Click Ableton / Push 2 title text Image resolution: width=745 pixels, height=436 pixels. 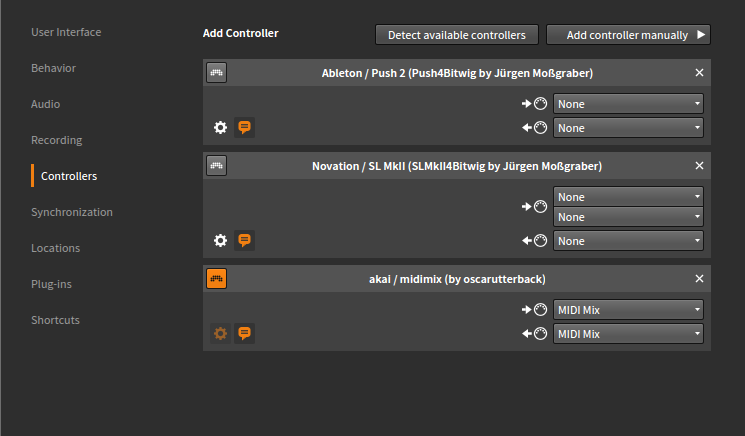pos(457,73)
